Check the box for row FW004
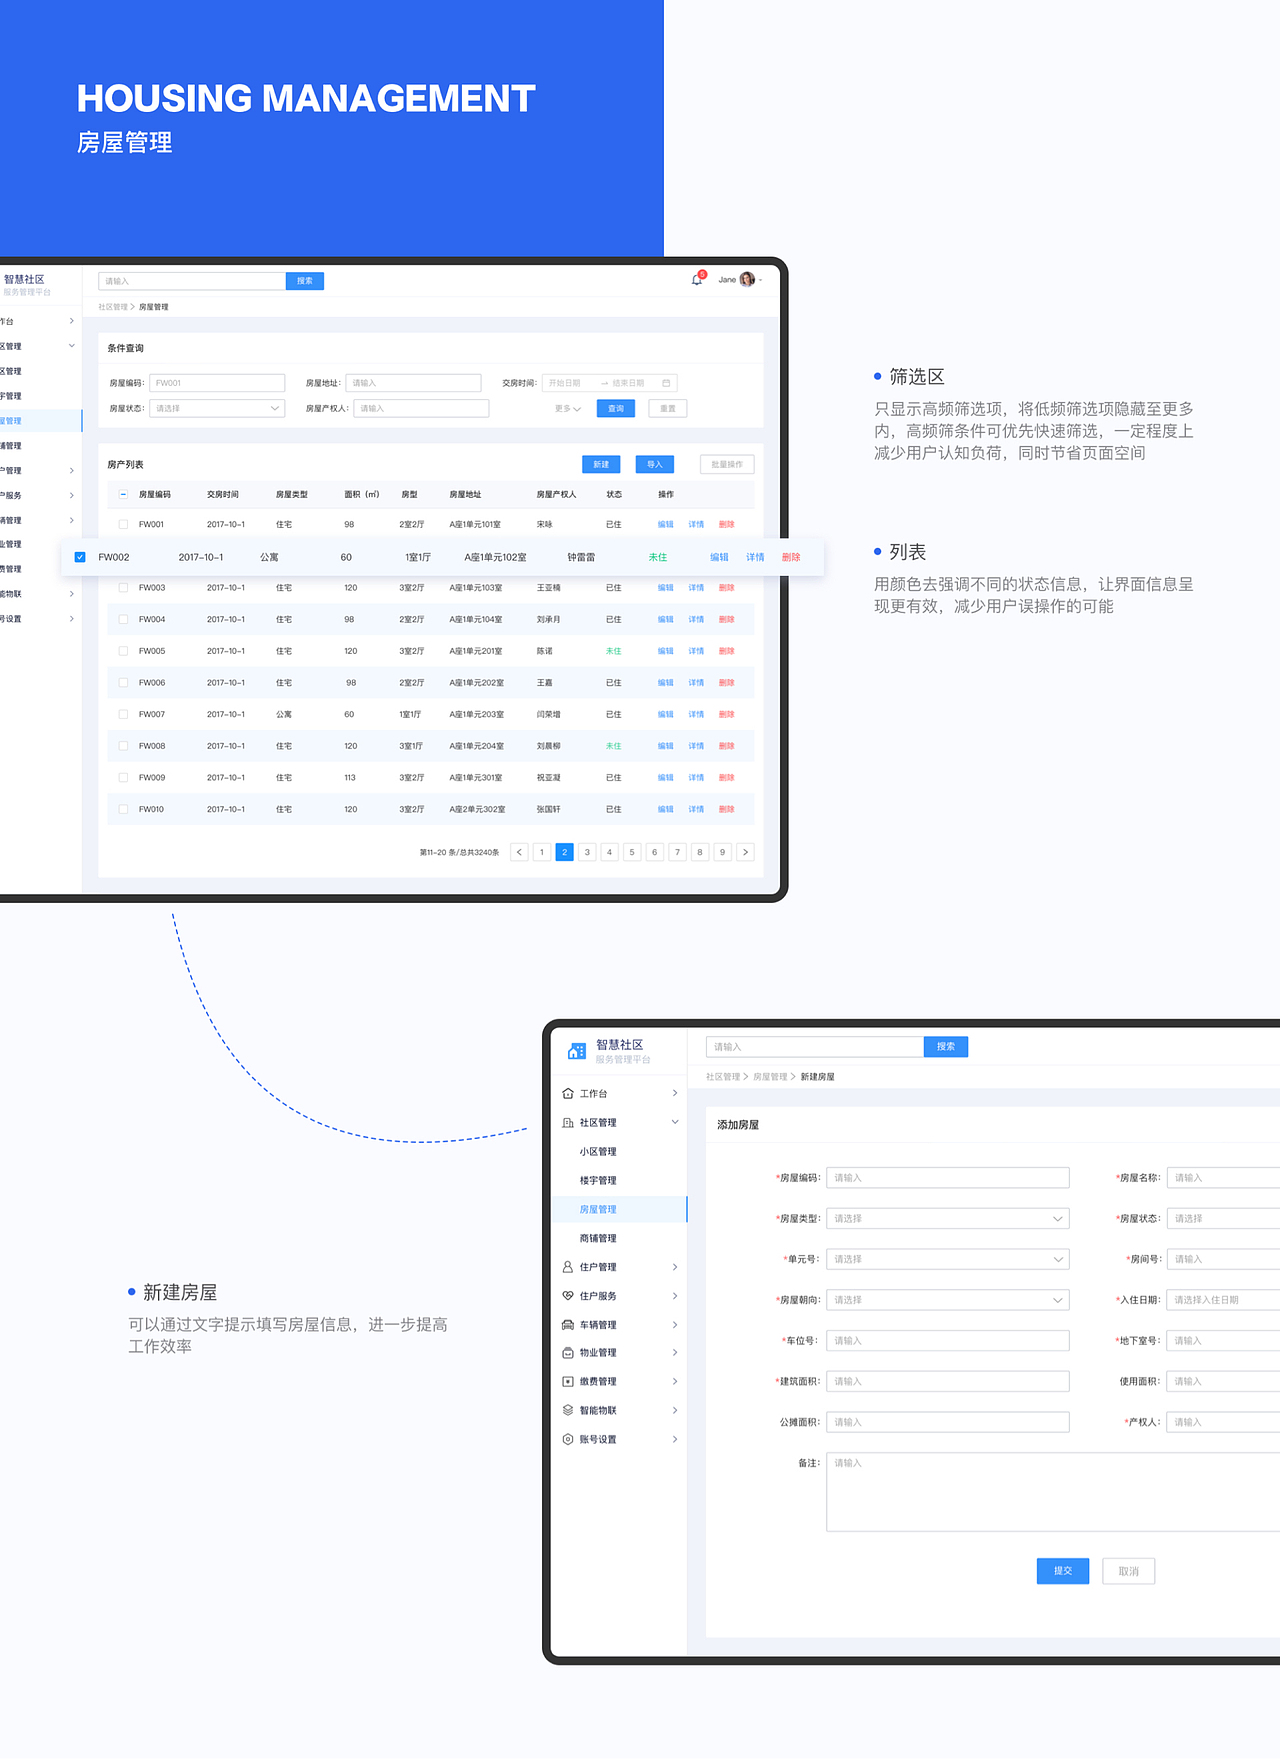 coord(123,619)
